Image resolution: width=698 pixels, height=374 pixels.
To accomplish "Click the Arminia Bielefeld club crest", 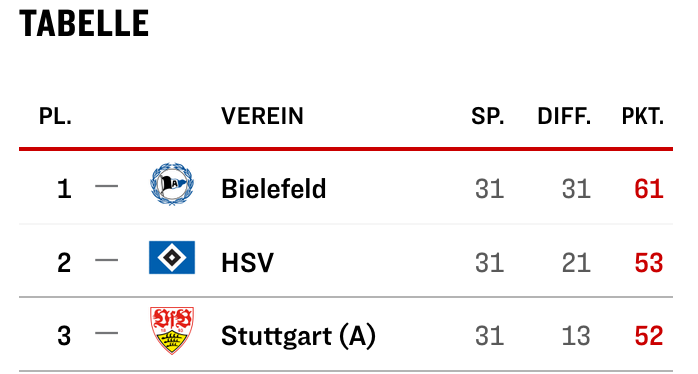I will [172, 184].
